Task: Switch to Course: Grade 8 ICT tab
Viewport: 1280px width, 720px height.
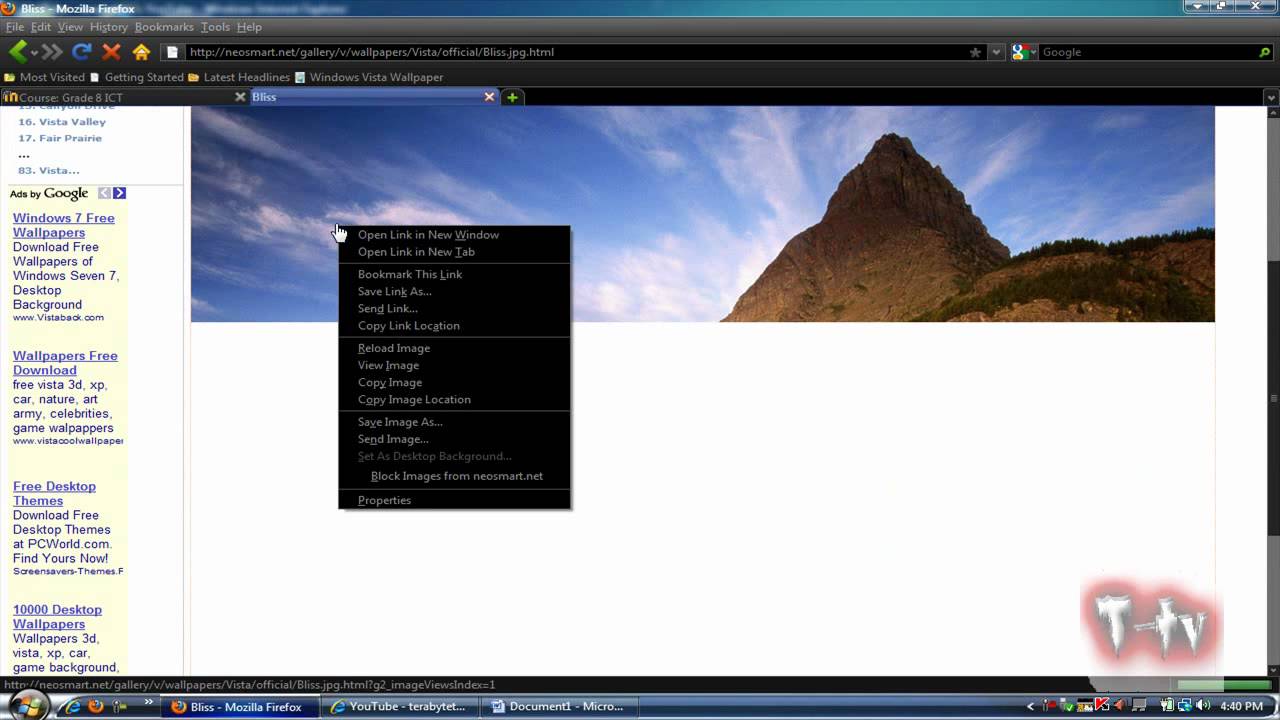Action: [124, 97]
